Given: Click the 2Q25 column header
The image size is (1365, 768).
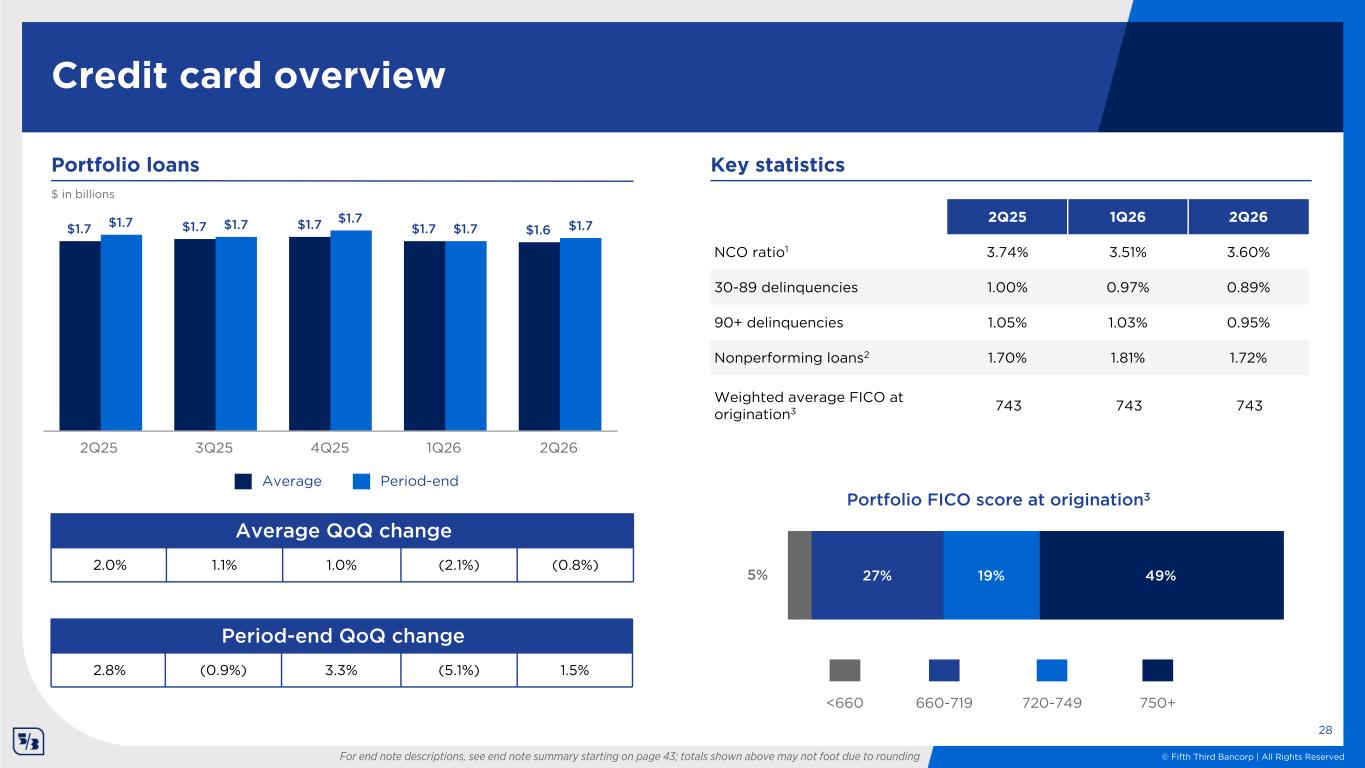Looking at the screenshot, I should coord(1008,216).
